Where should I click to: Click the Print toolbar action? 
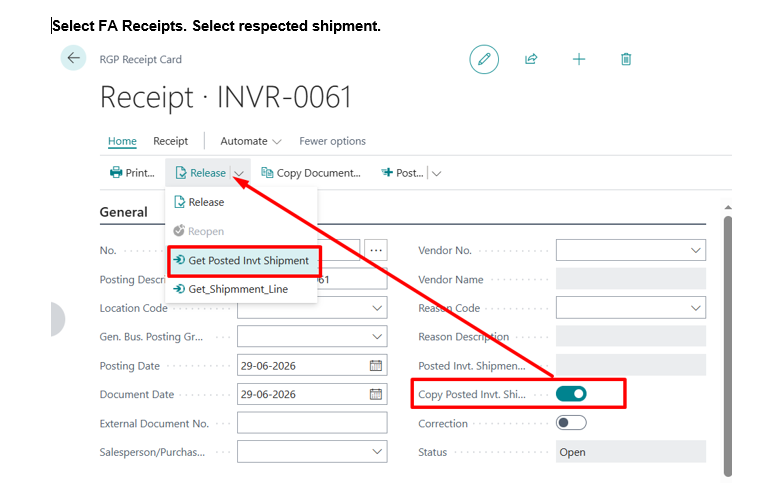point(132,173)
